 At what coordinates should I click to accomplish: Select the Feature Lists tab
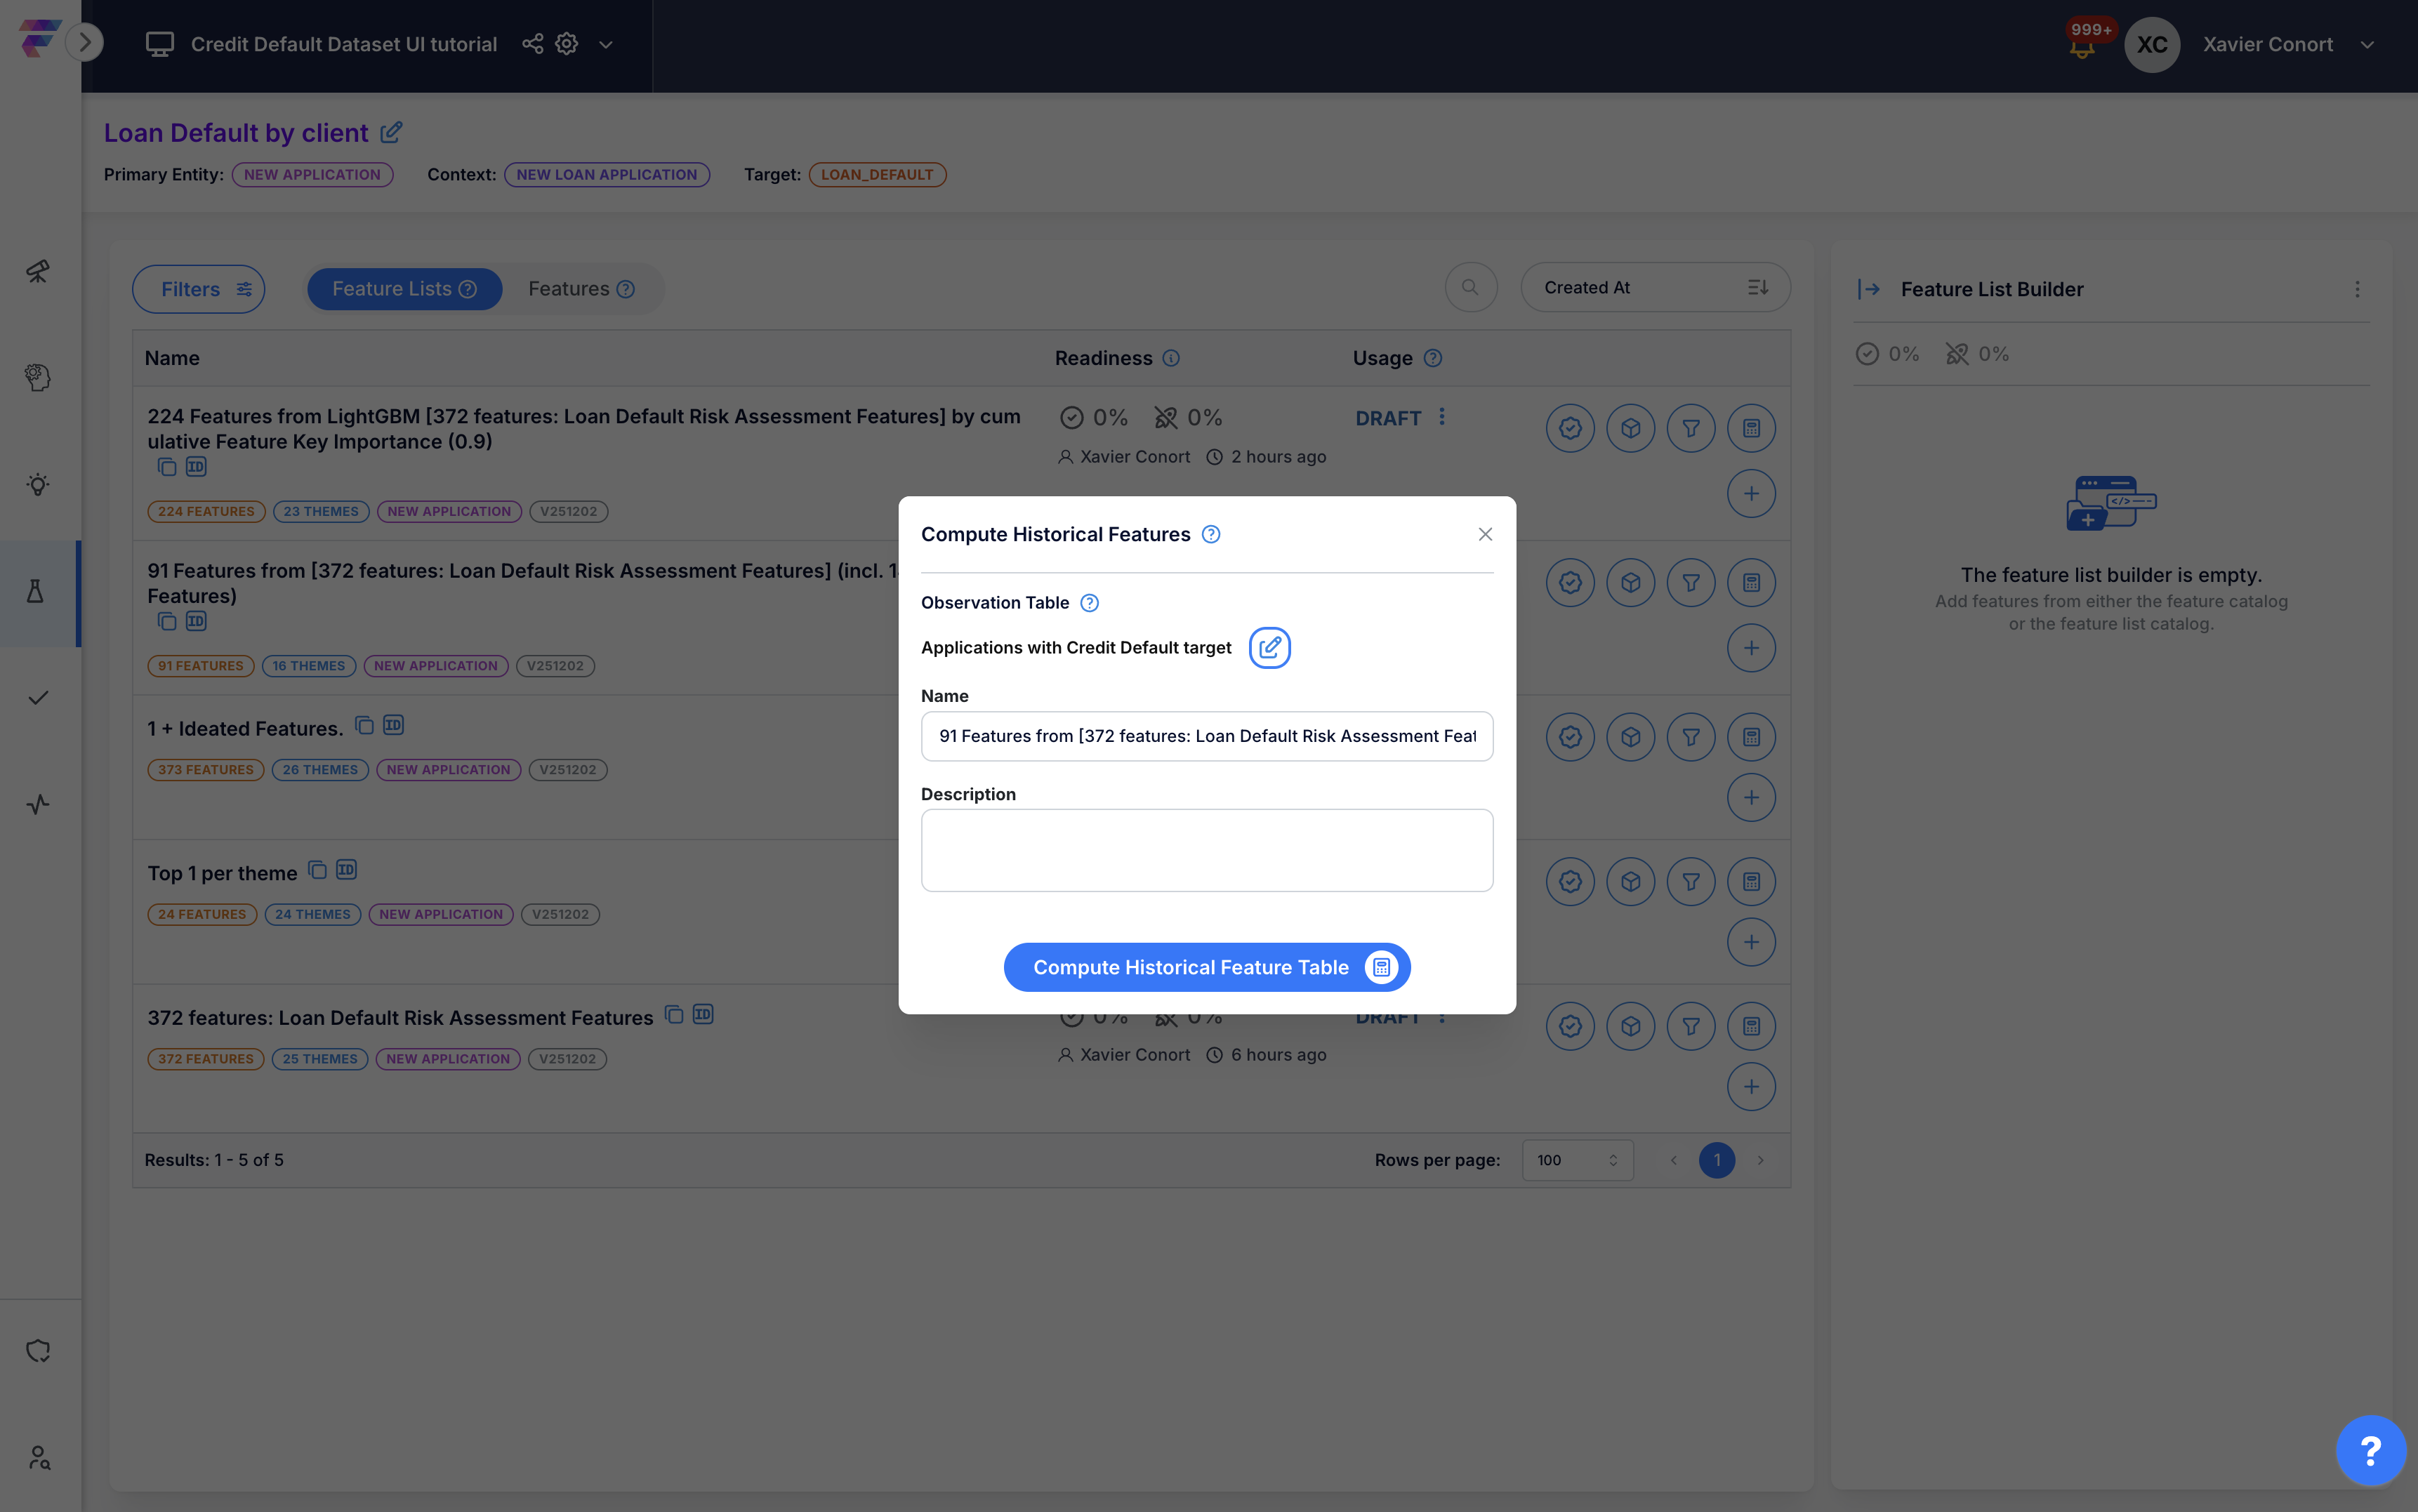click(x=404, y=289)
